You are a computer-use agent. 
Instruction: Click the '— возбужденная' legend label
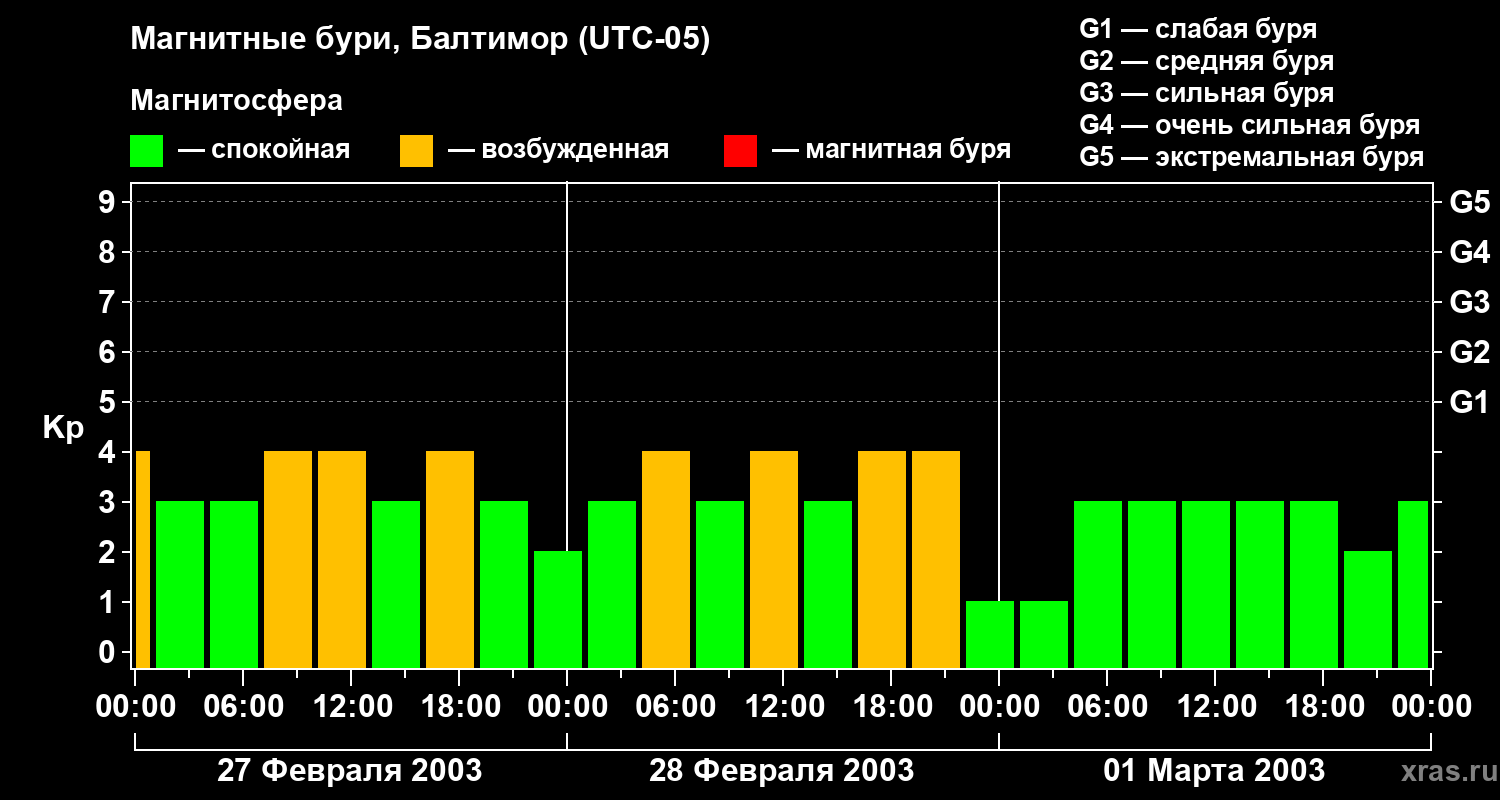click(558, 151)
